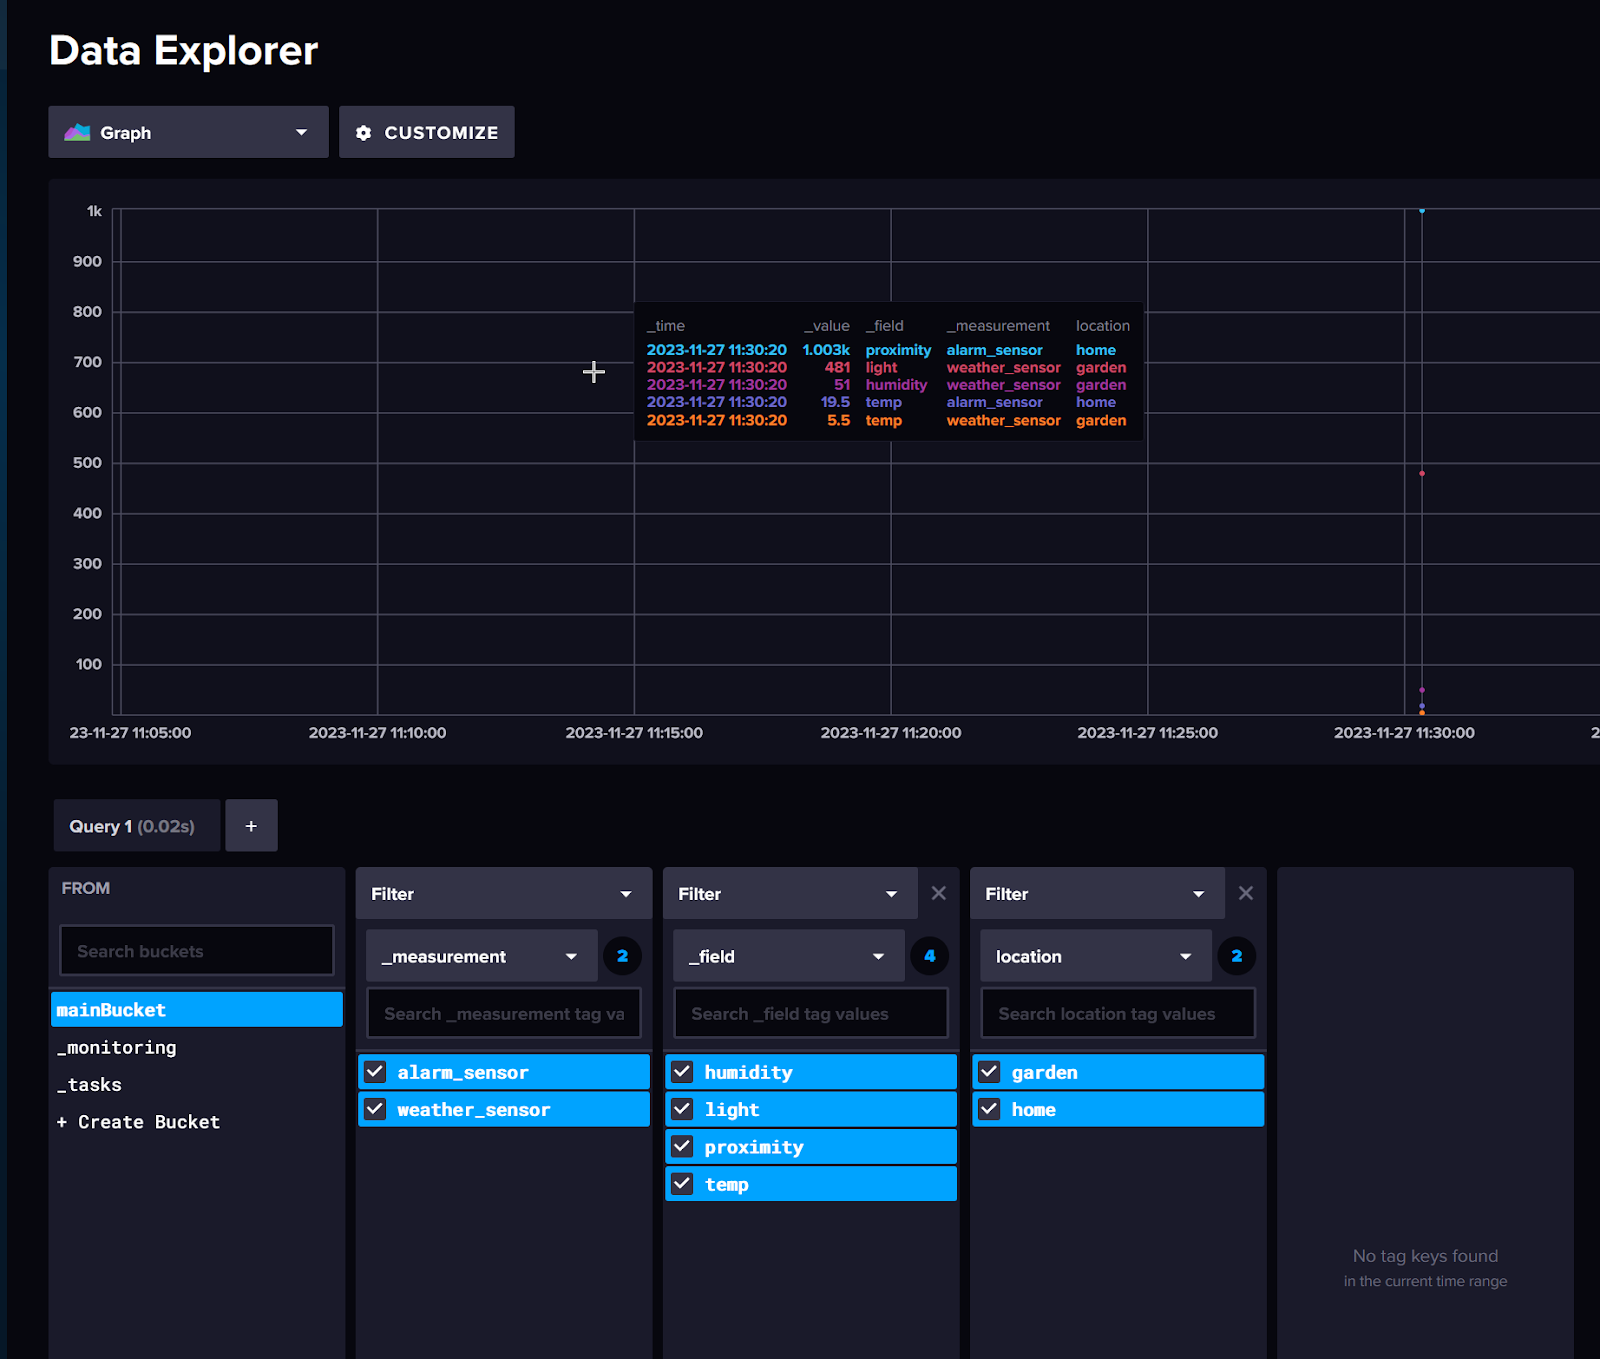Click the red light data point near 481
This screenshot has width=1600, height=1359.
coord(1422,473)
